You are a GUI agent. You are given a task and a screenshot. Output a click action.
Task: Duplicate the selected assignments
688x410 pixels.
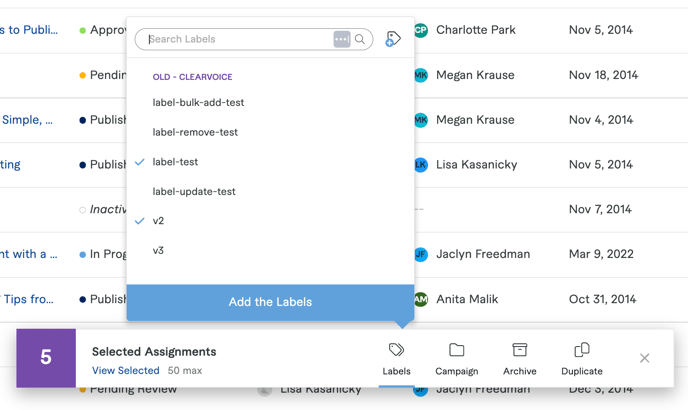581,358
